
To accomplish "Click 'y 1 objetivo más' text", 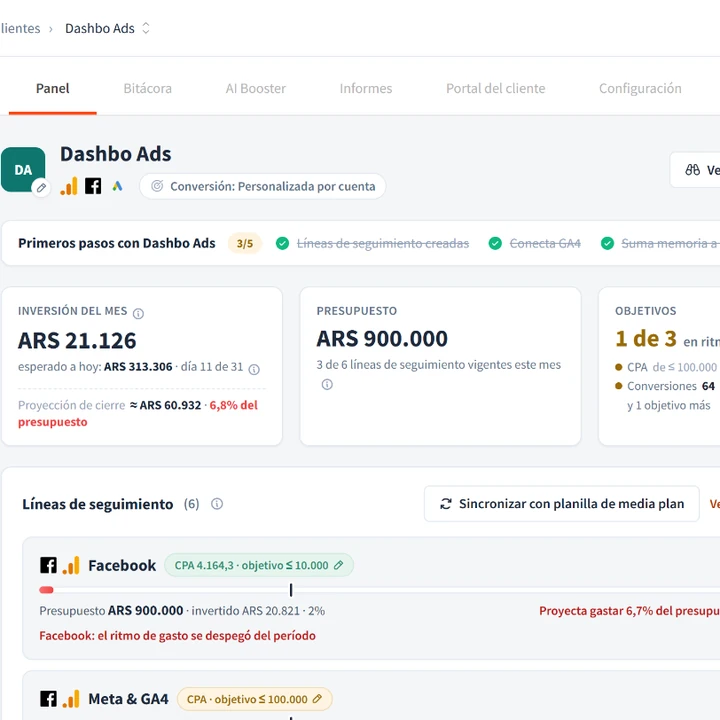I will tap(669, 405).
